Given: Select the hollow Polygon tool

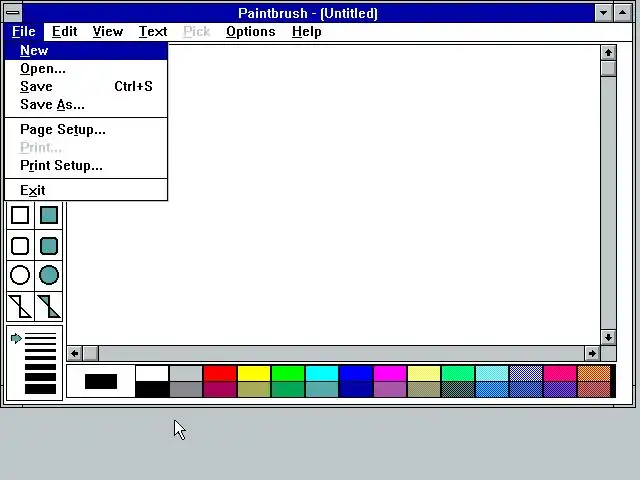Looking at the screenshot, I should 20,307.
